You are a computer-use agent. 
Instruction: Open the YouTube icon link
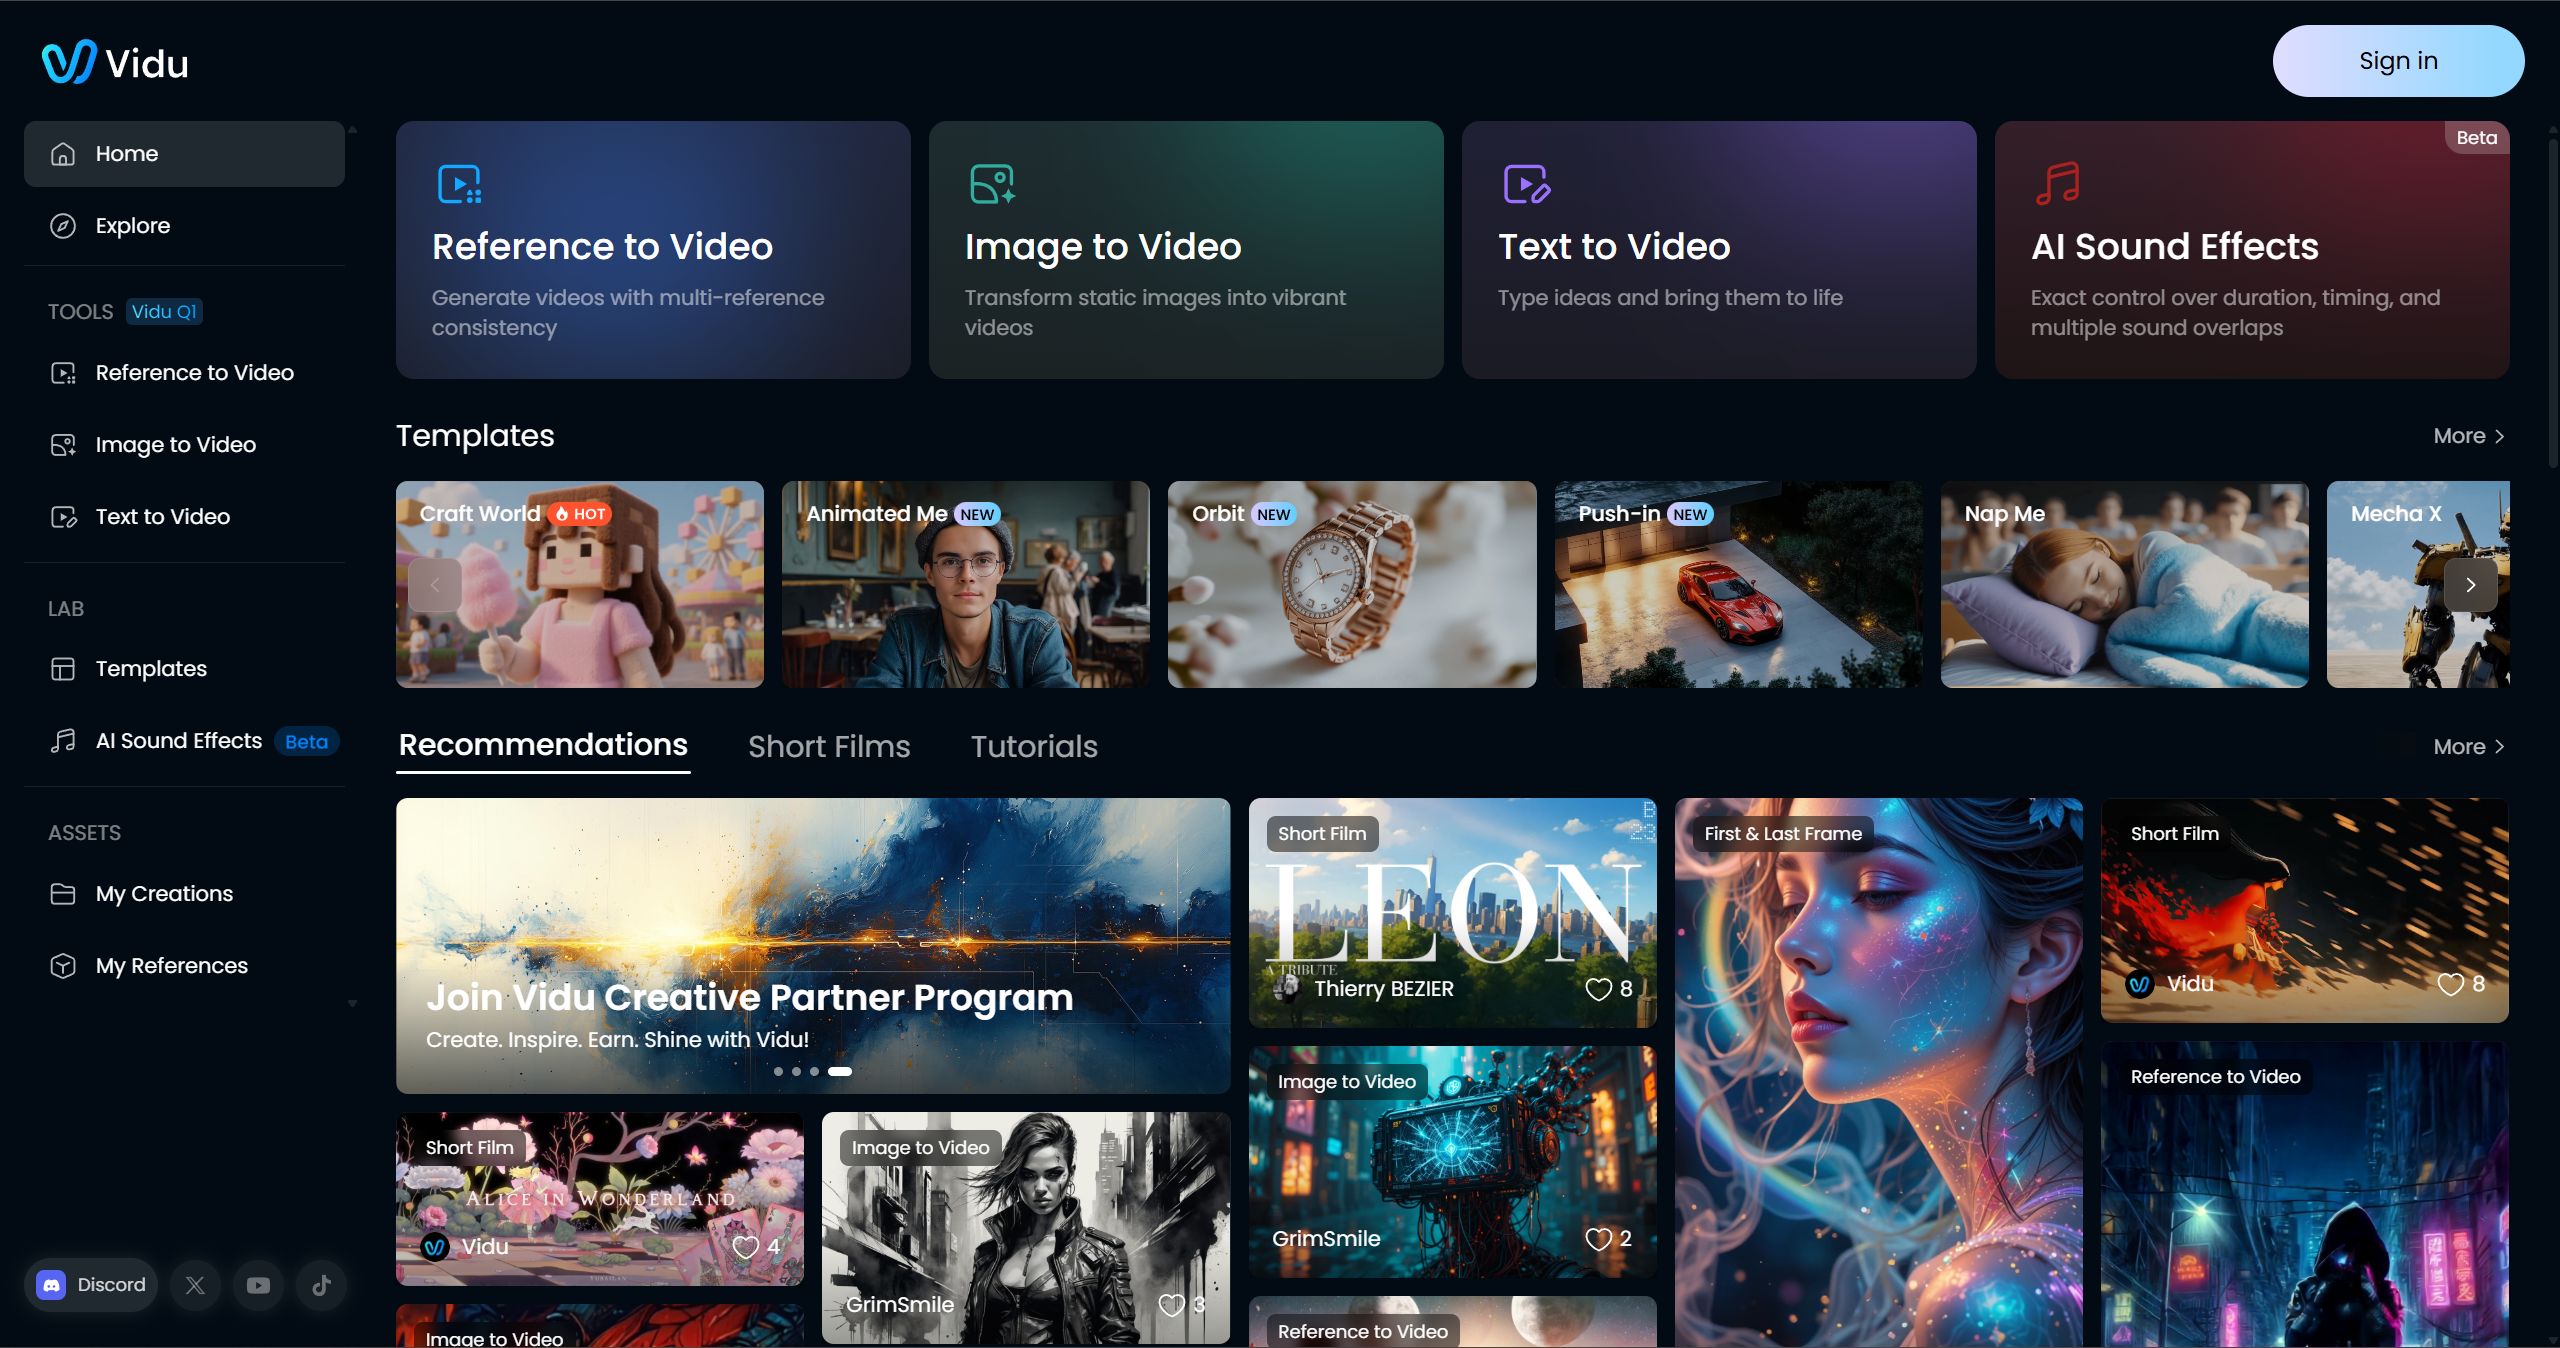[x=258, y=1285]
